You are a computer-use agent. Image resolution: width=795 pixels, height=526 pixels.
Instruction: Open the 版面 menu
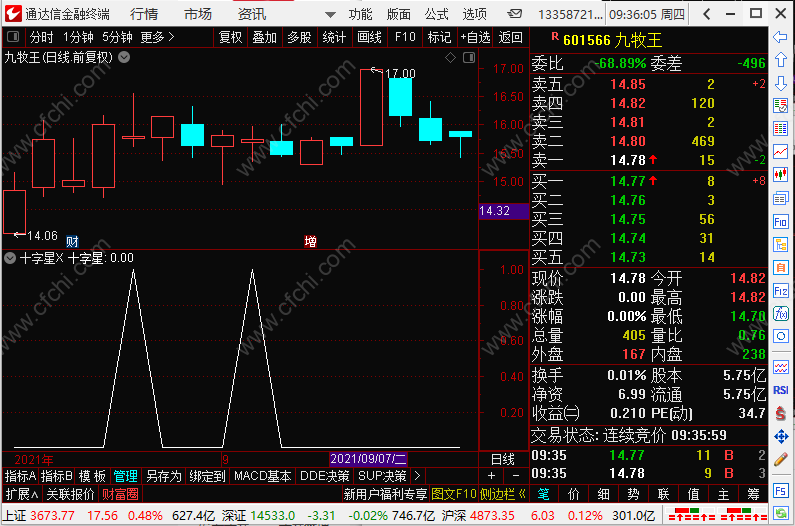[x=399, y=14]
